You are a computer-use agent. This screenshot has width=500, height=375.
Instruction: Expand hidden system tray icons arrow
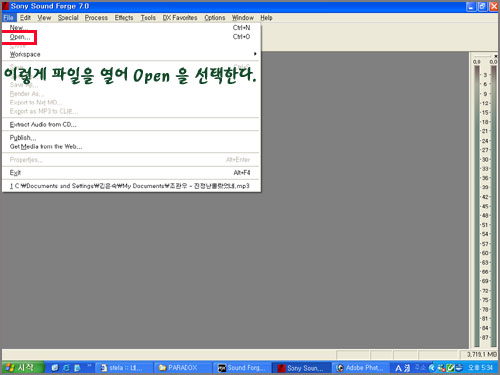click(x=432, y=368)
